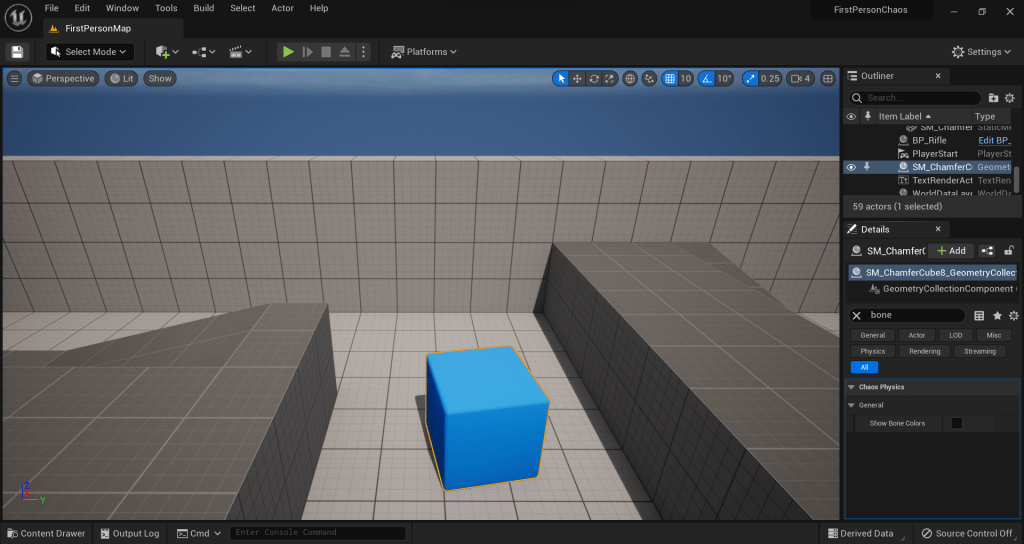Image resolution: width=1024 pixels, height=544 pixels.
Task: Click the lock icon in the Details panel
Action: pos(1009,251)
